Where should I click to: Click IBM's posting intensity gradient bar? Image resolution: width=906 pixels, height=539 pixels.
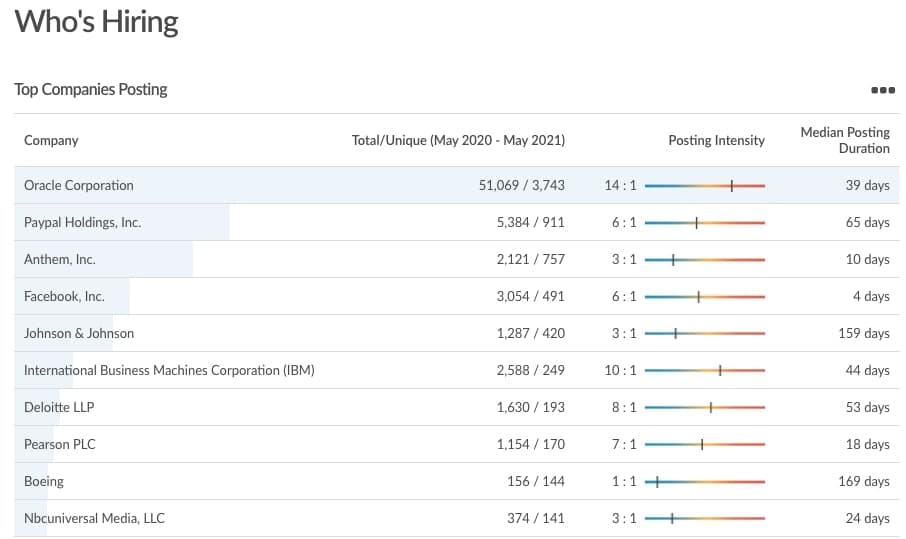point(705,370)
